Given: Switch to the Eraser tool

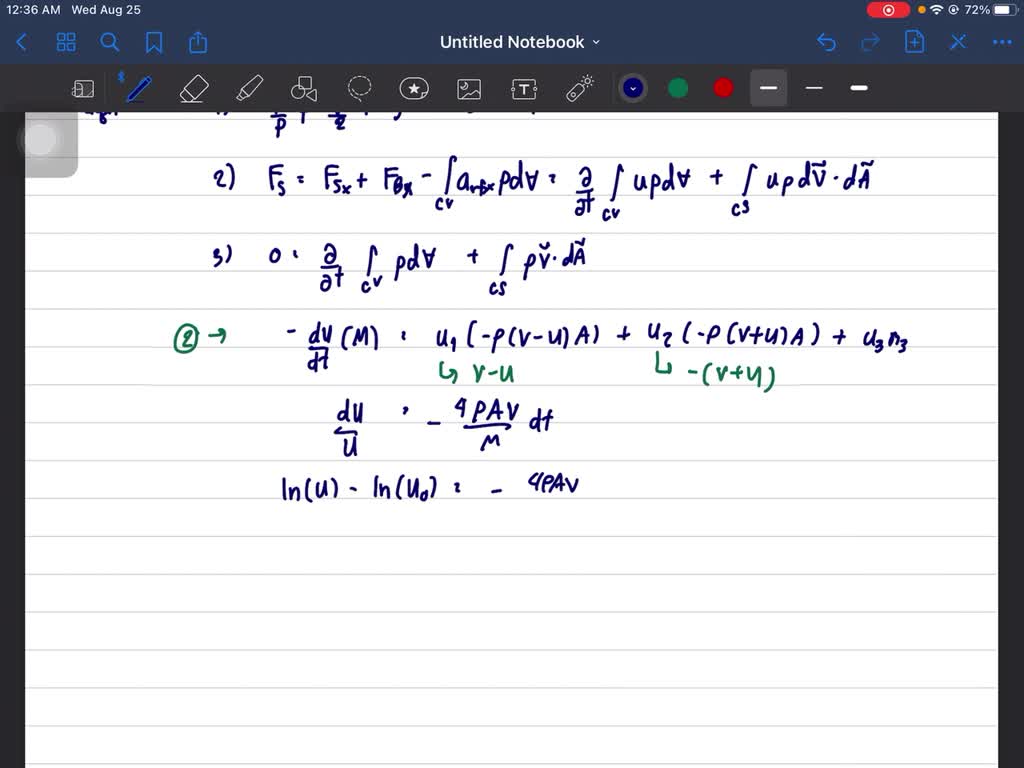Looking at the screenshot, I should pos(193,89).
